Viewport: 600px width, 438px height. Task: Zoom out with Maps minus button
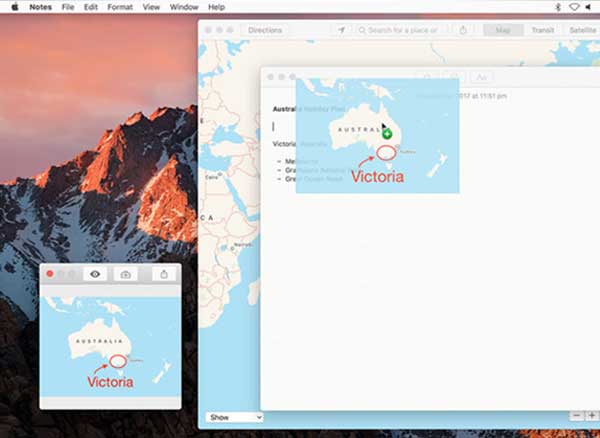(577, 416)
